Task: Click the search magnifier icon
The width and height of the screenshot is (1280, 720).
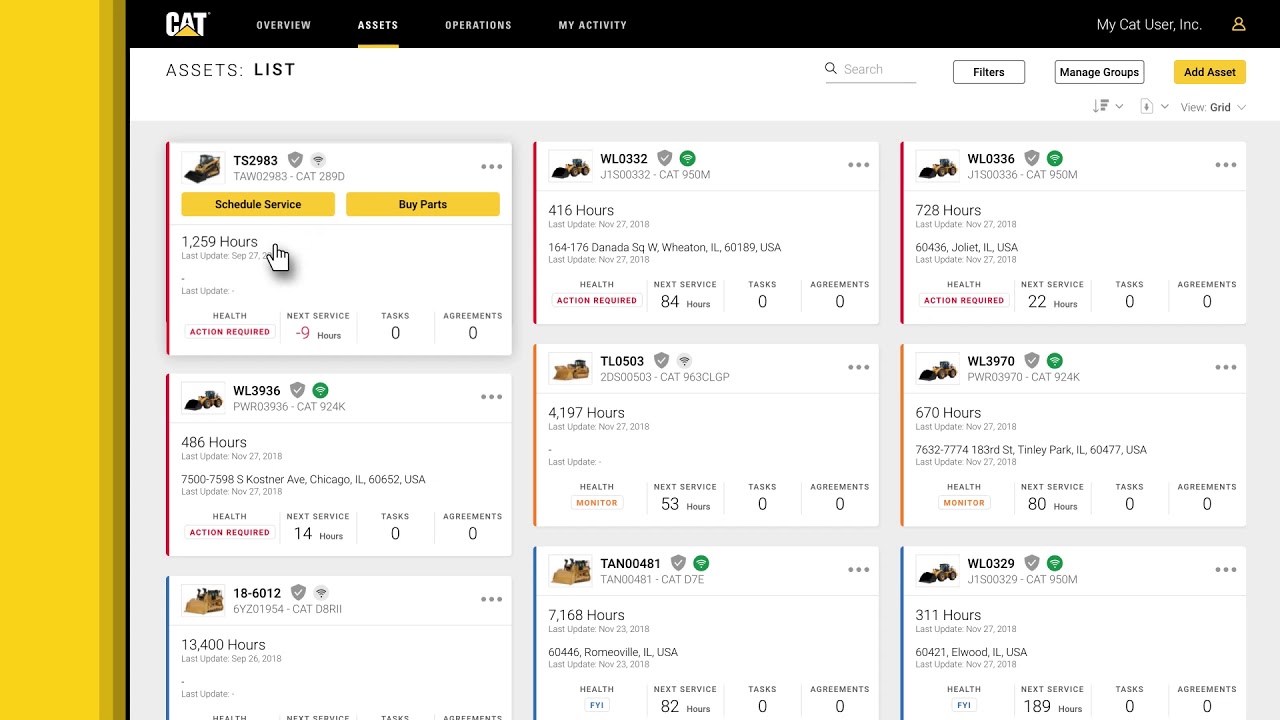Action: (x=831, y=69)
